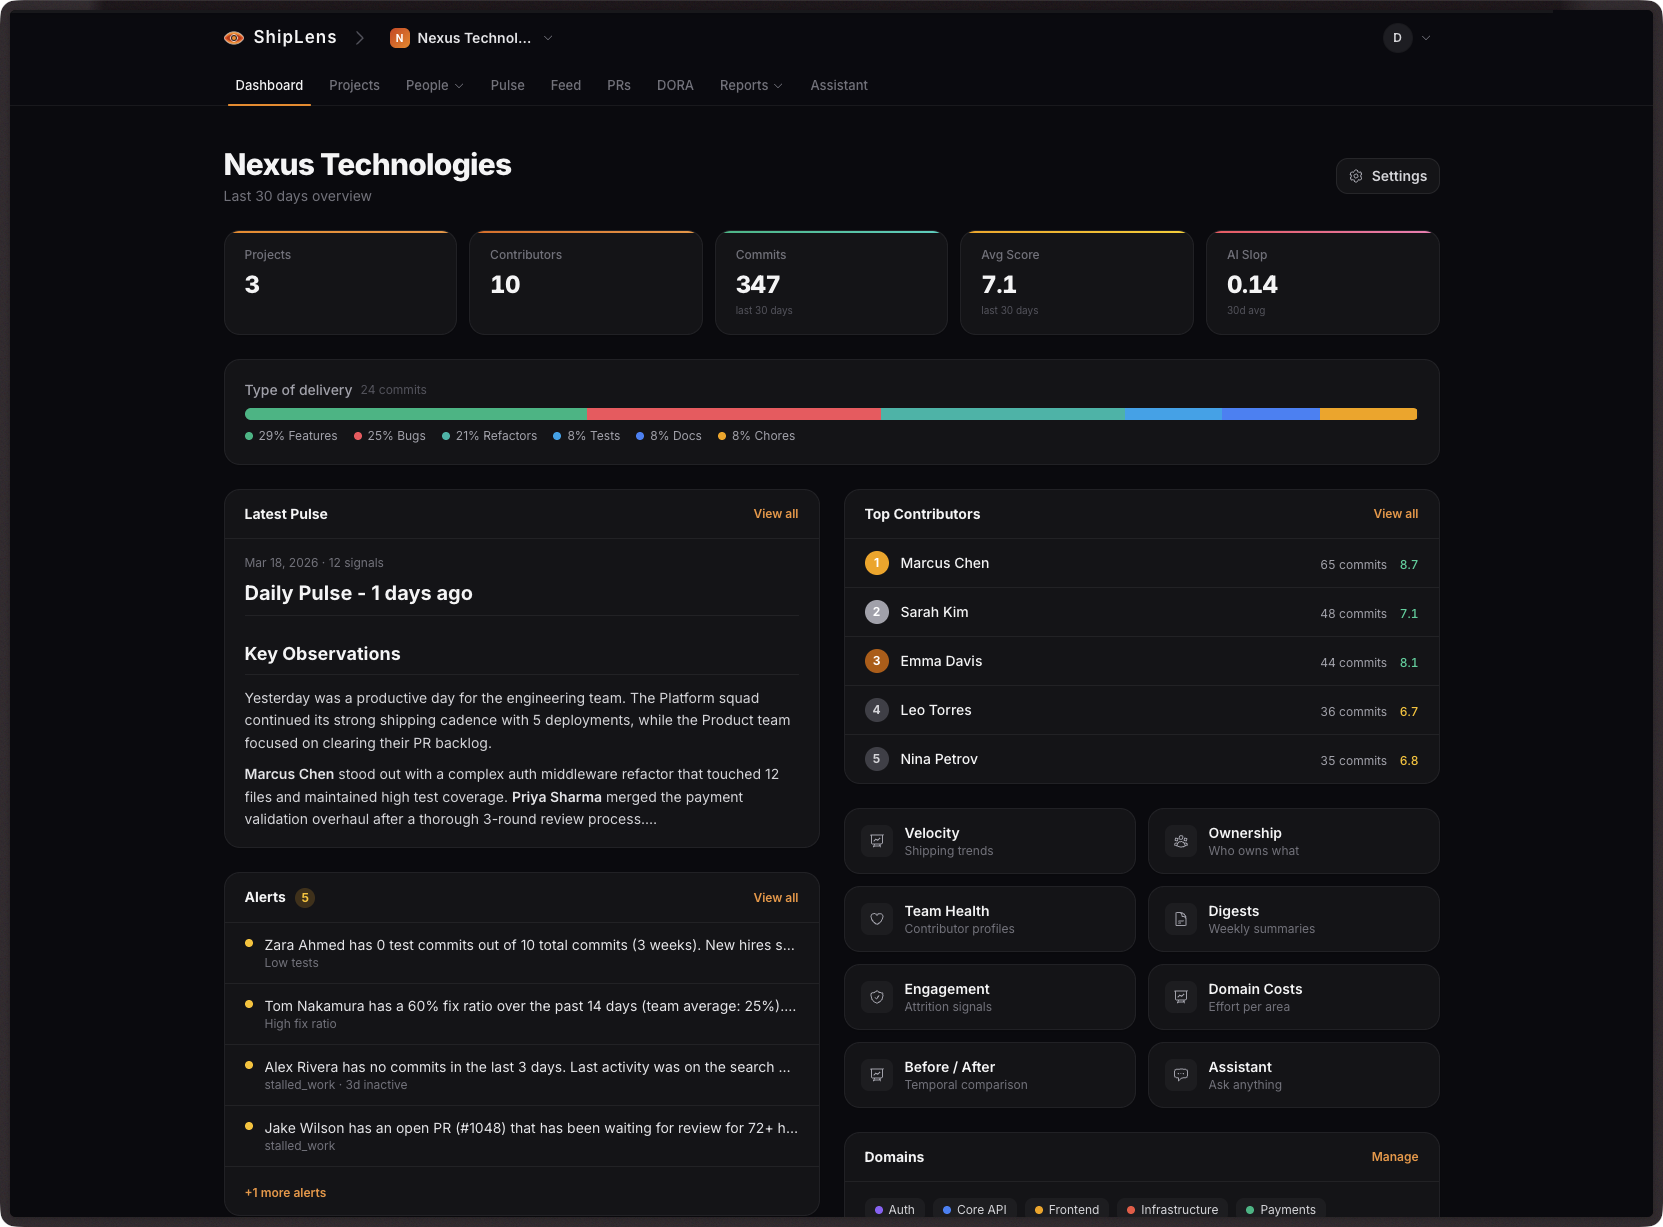The width and height of the screenshot is (1663, 1227).
Task: Switch to the DORA tab
Action: coord(675,85)
